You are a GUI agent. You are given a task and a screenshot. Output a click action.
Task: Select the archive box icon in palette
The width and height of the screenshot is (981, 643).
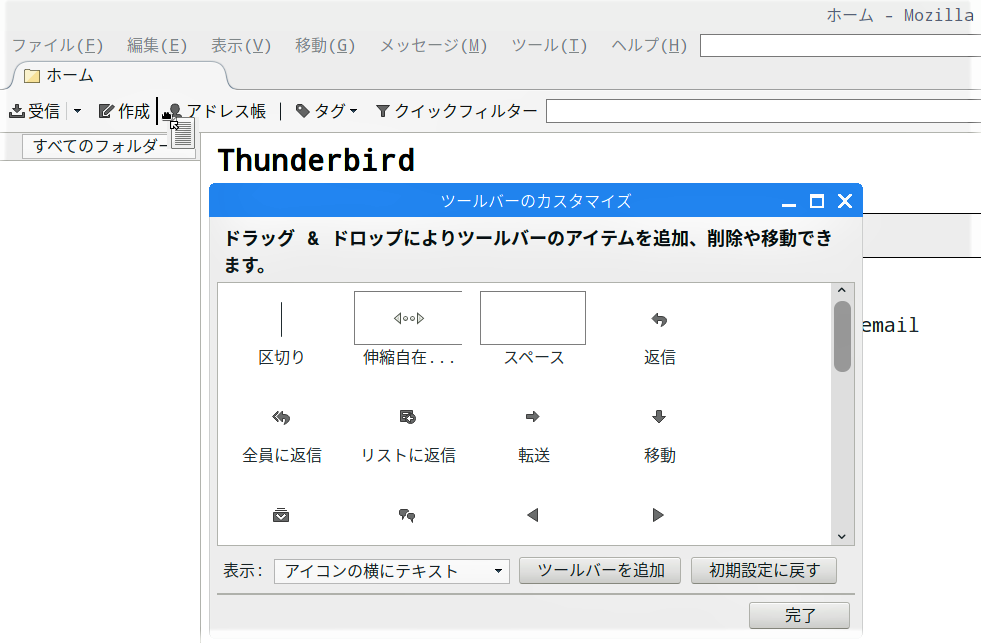[x=281, y=515]
